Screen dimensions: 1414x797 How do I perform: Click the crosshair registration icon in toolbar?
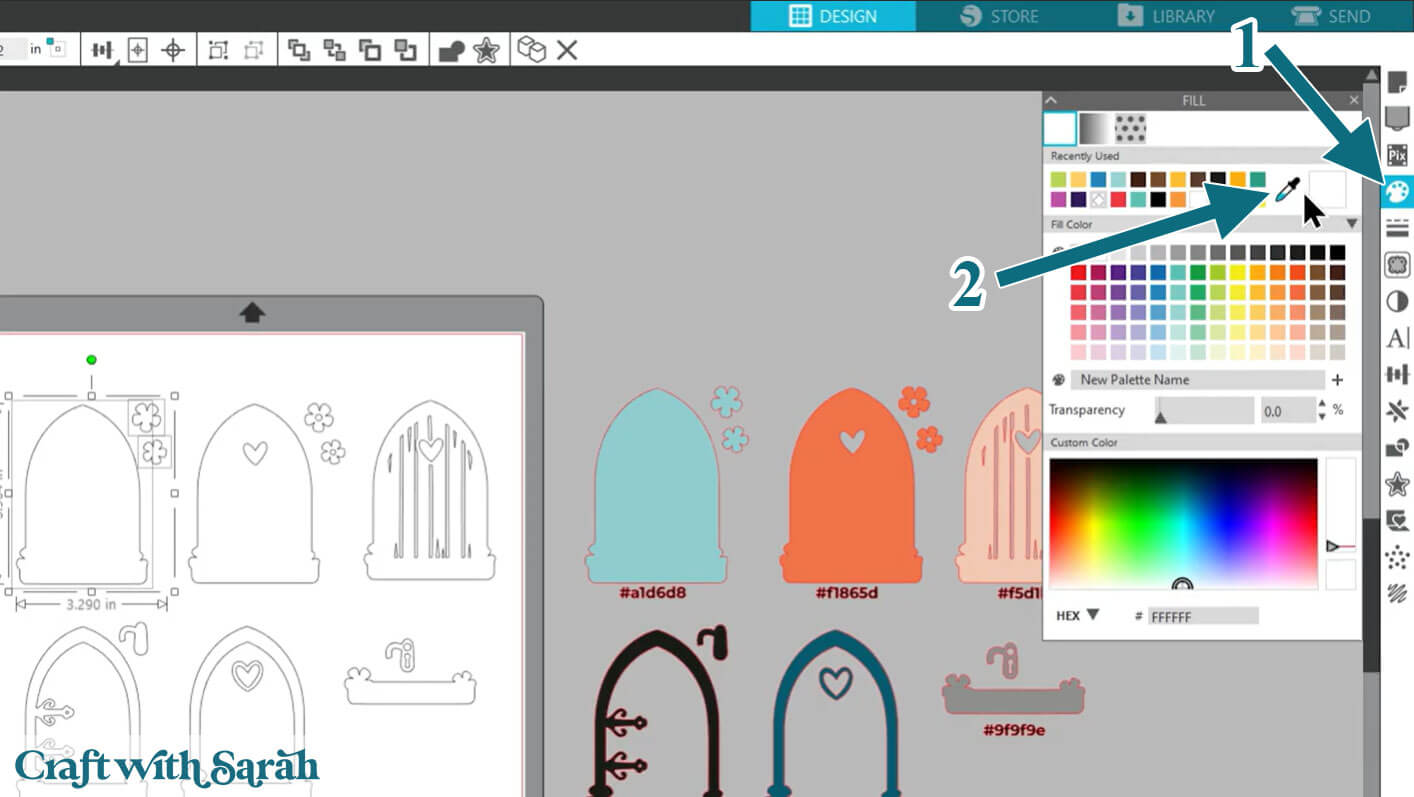click(x=173, y=50)
